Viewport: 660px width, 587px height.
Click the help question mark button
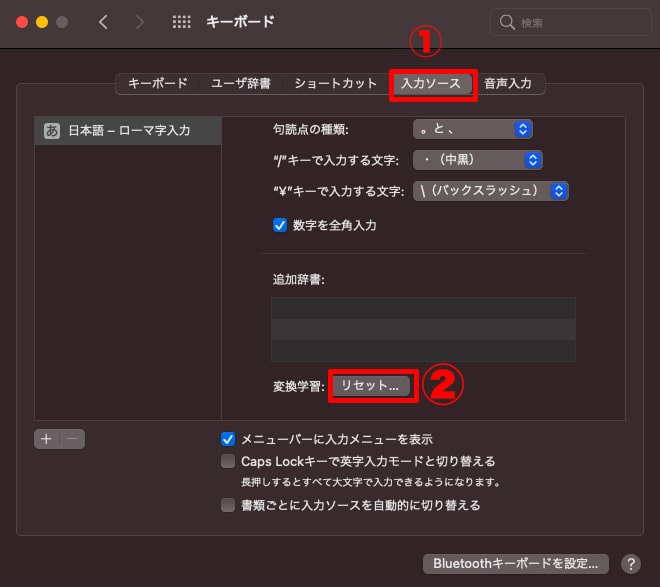630,564
